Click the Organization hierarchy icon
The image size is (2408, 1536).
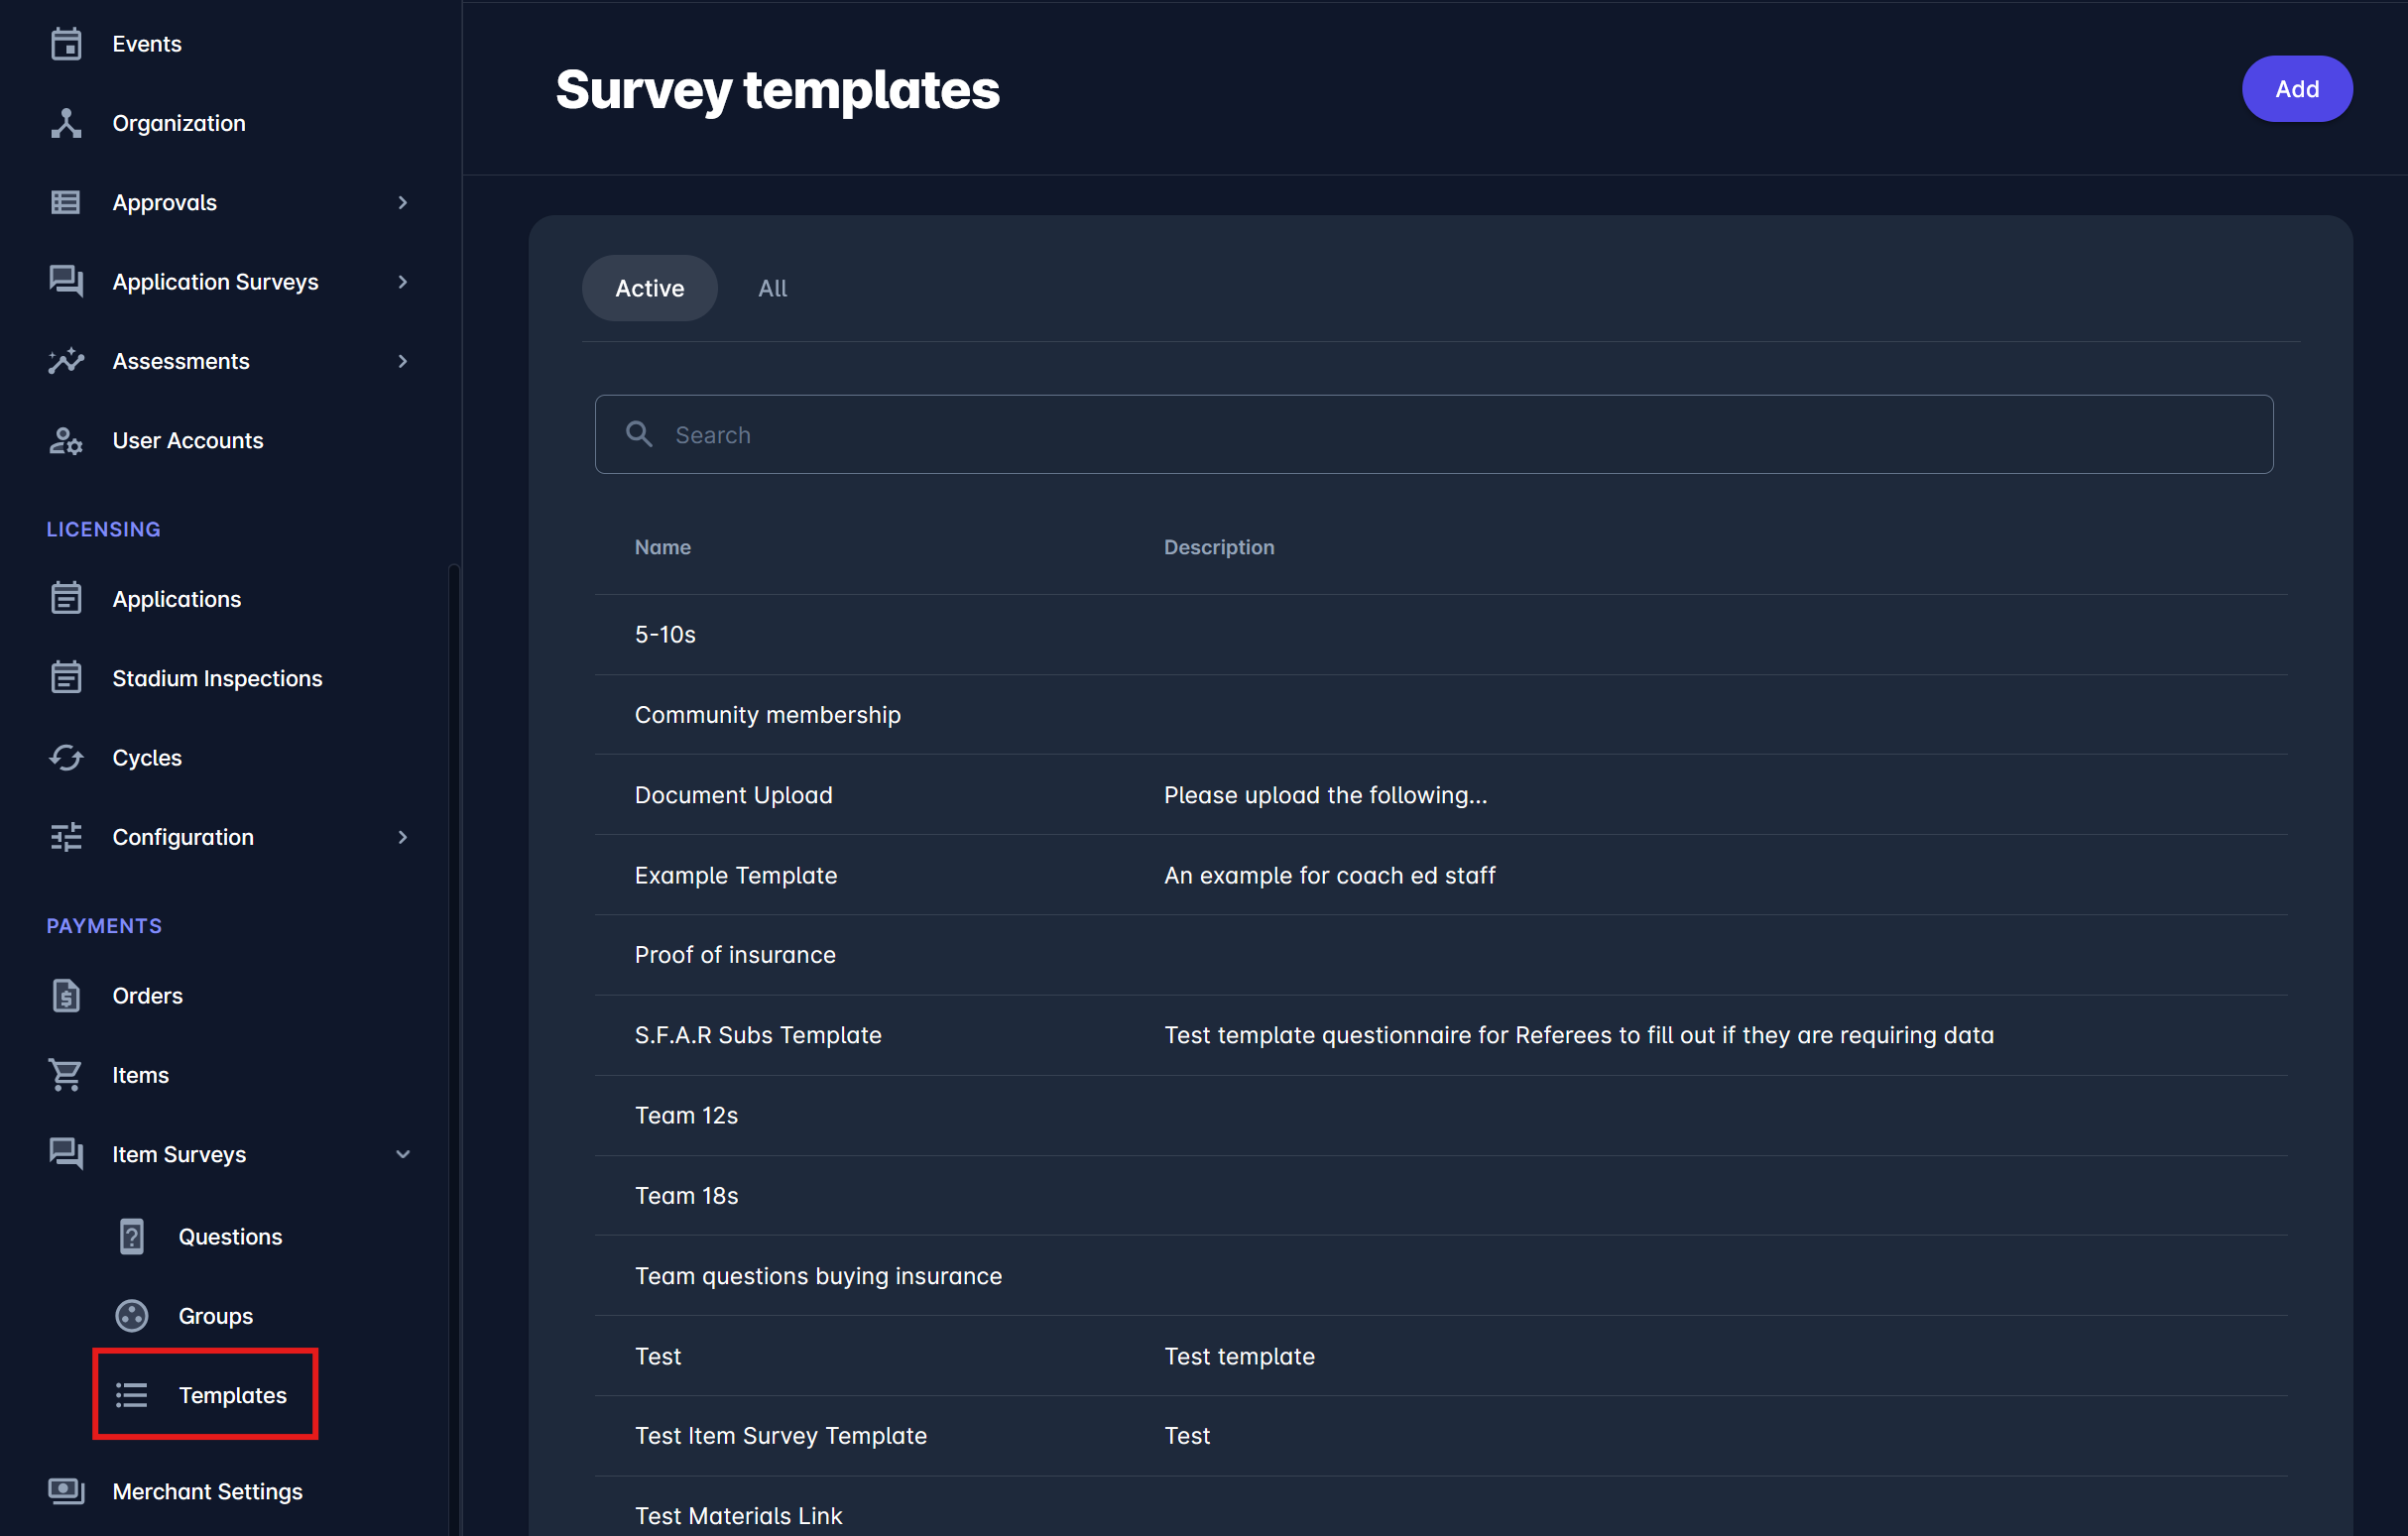(66, 123)
